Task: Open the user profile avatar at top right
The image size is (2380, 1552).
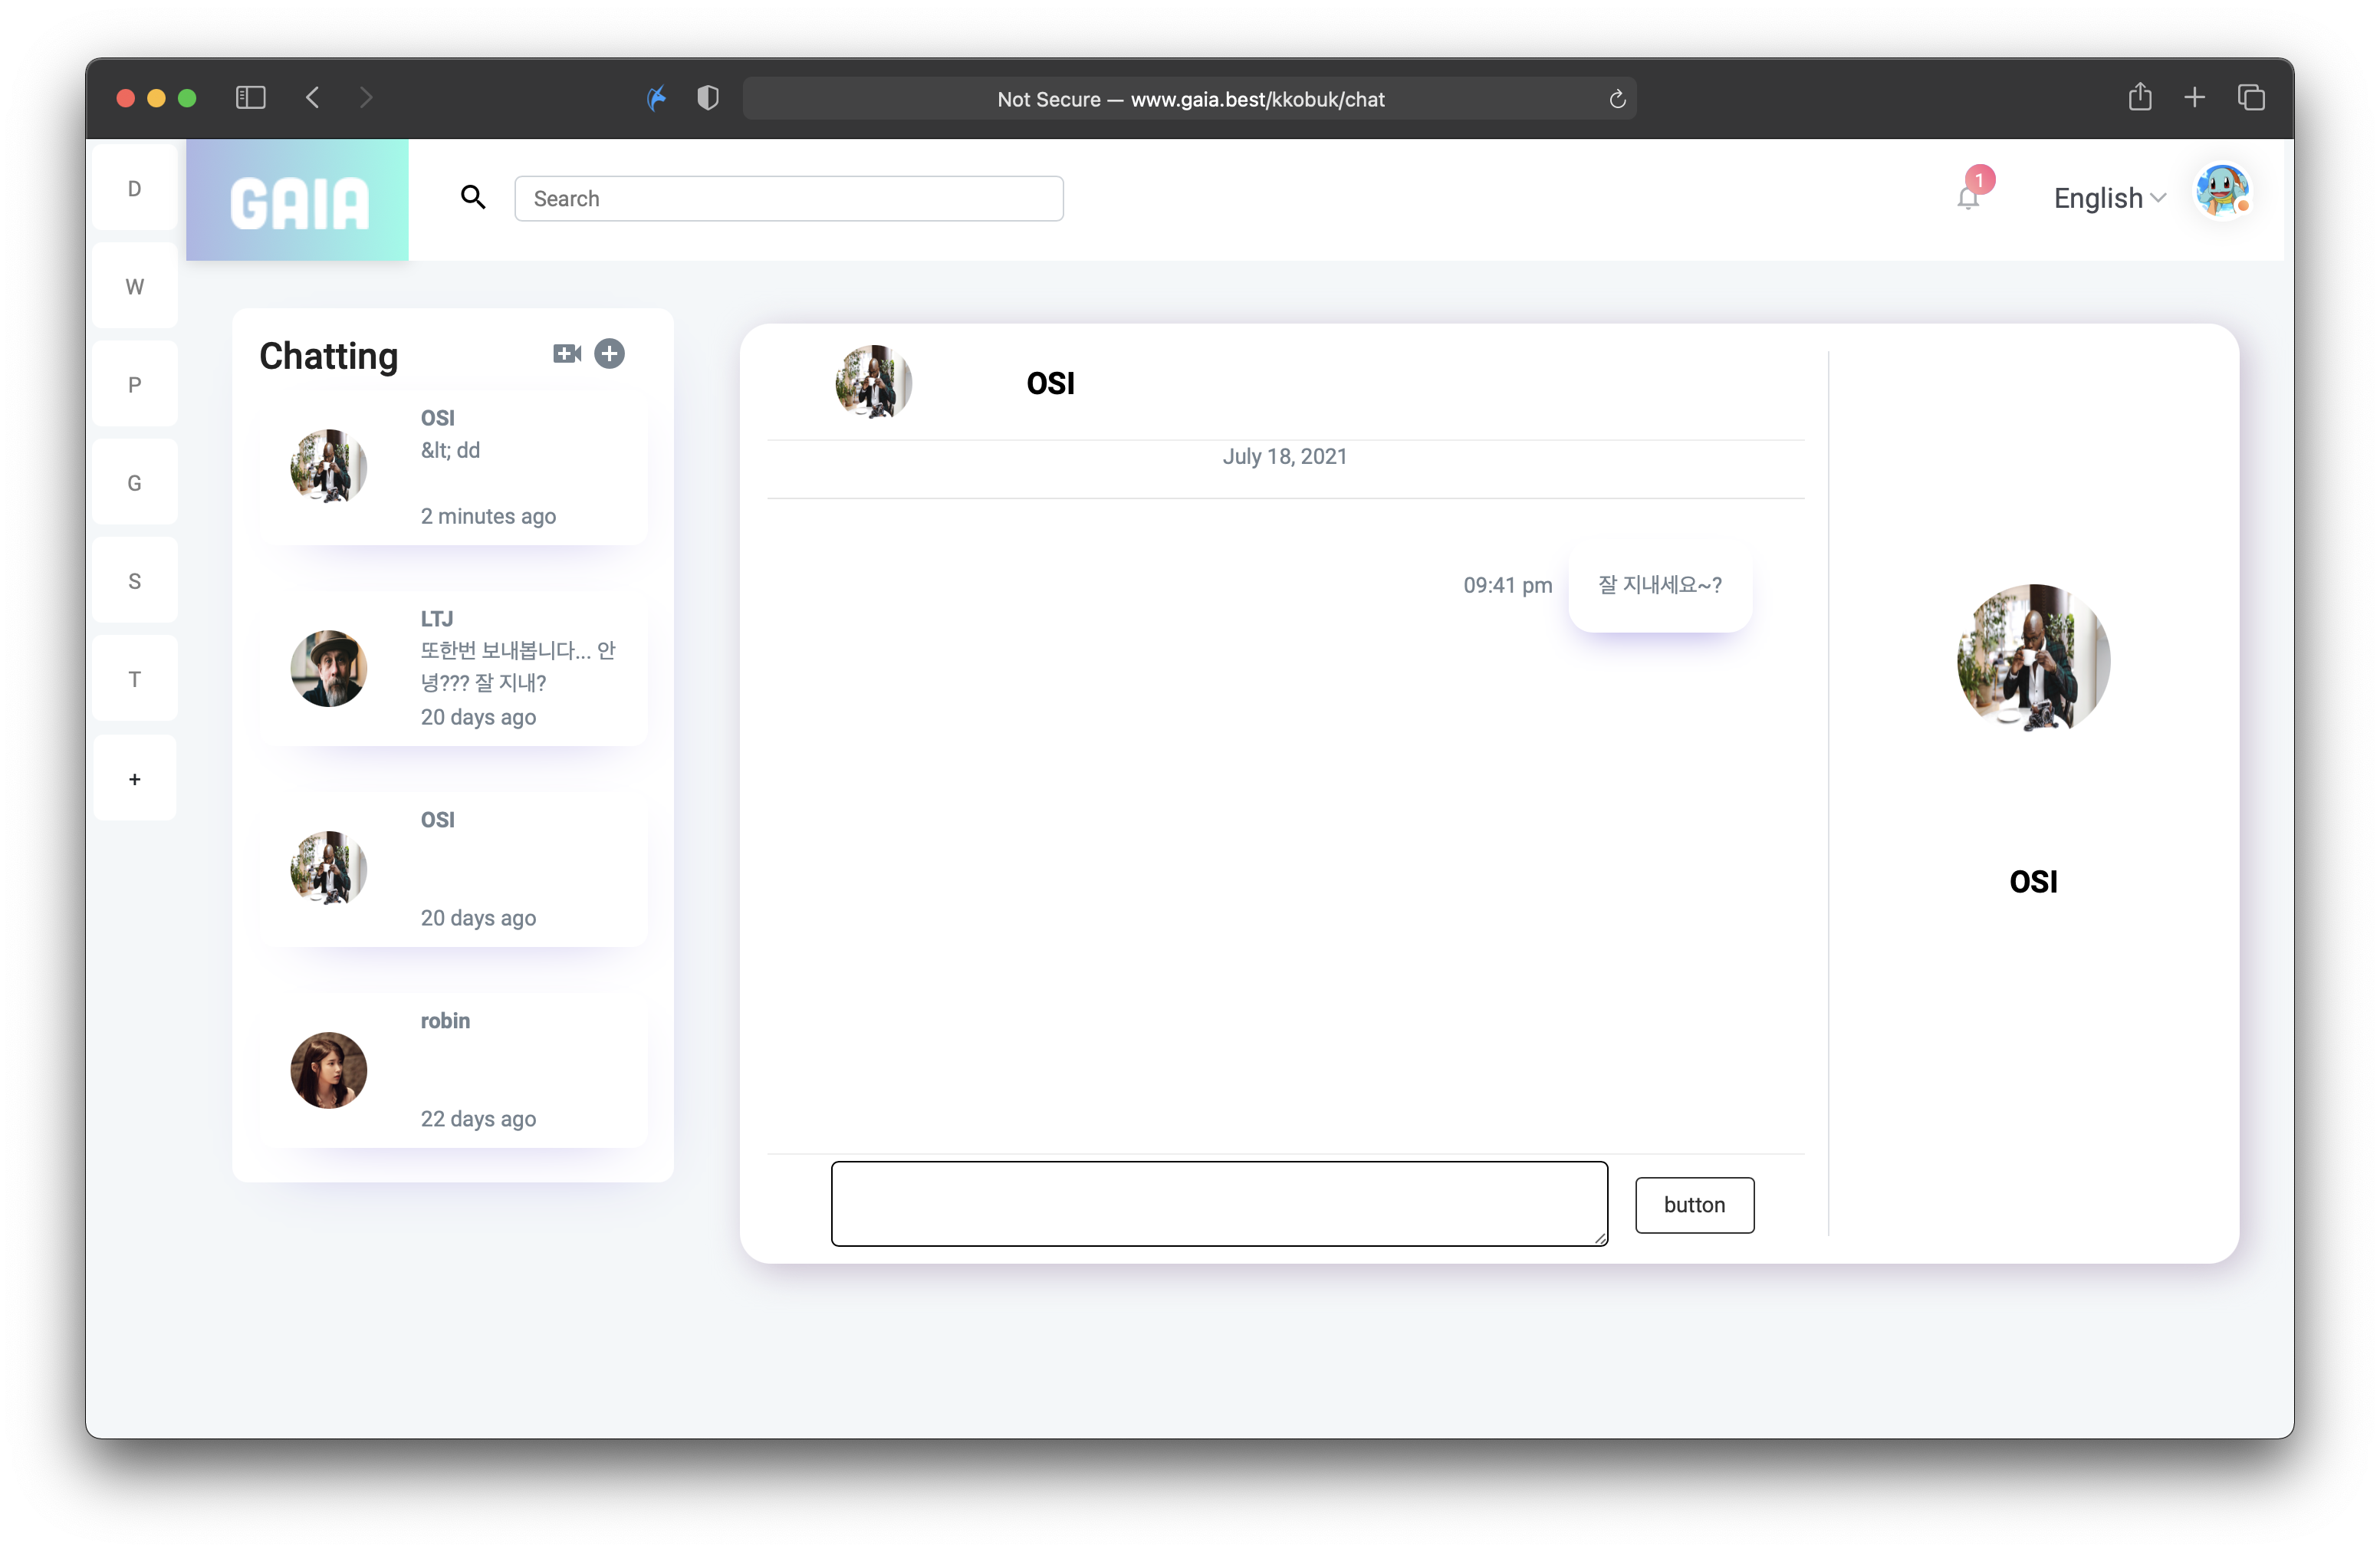Action: click(2221, 191)
